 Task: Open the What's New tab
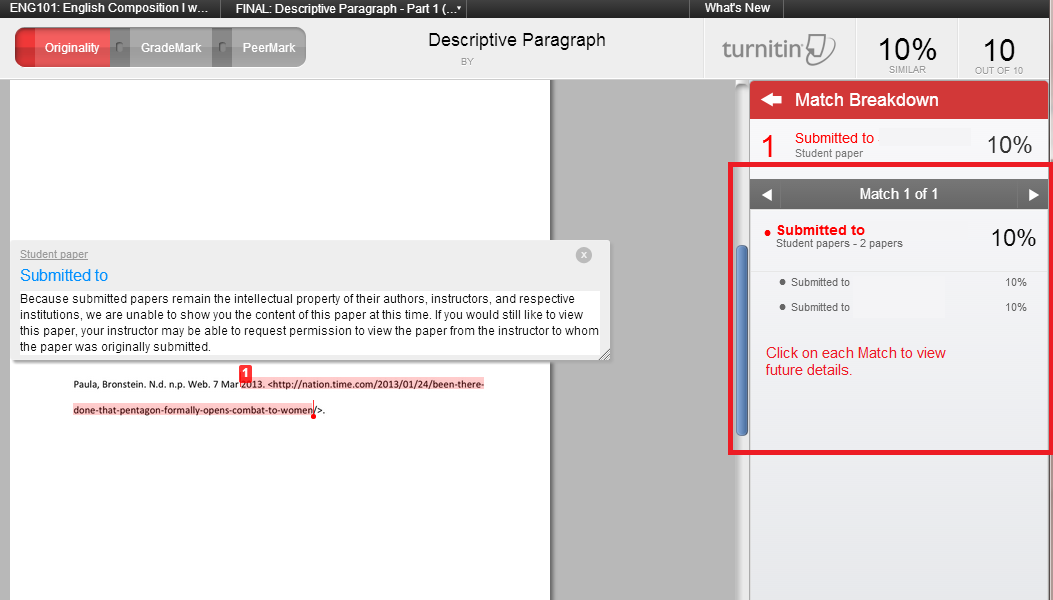[737, 8]
